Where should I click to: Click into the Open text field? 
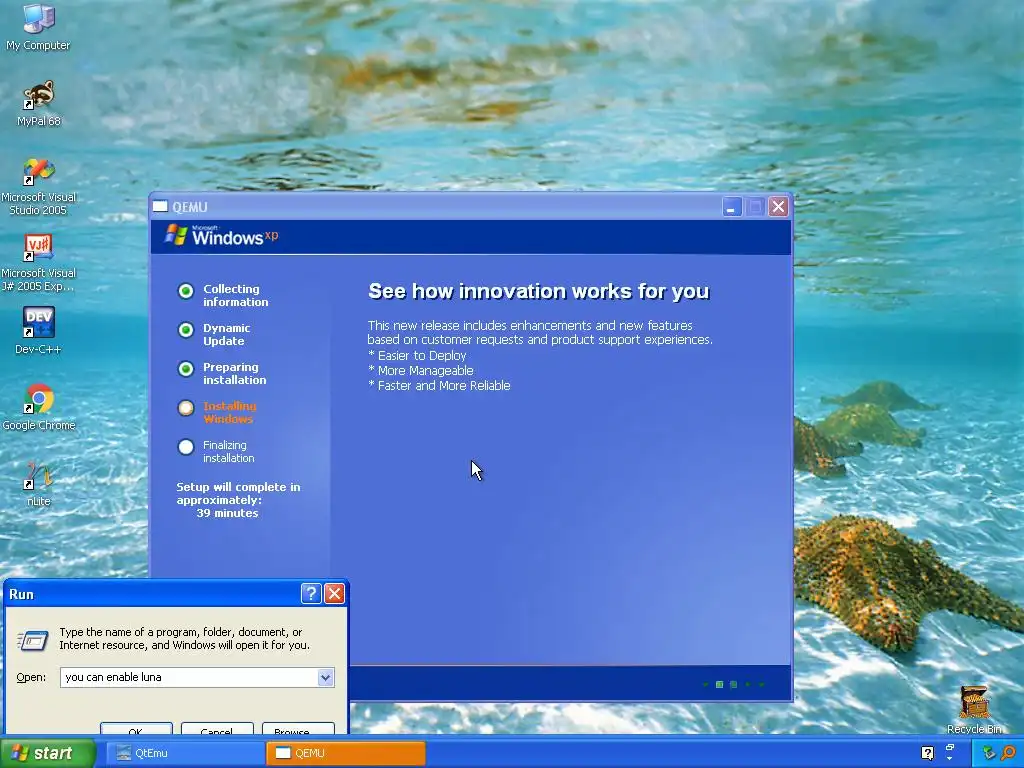[189, 677]
